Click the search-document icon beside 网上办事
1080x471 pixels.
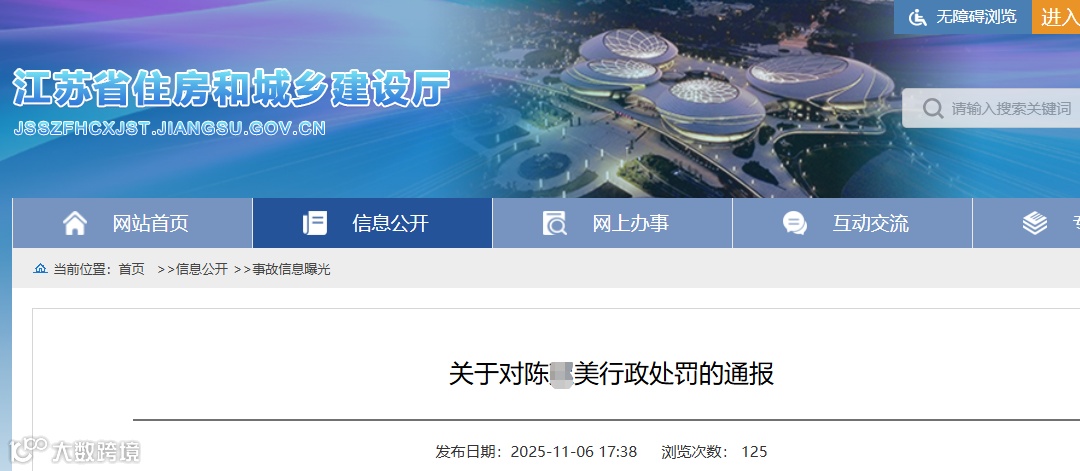tap(554, 223)
